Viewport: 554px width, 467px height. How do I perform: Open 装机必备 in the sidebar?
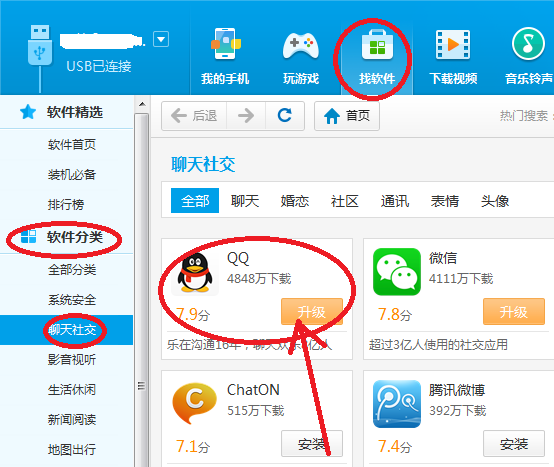(72, 175)
